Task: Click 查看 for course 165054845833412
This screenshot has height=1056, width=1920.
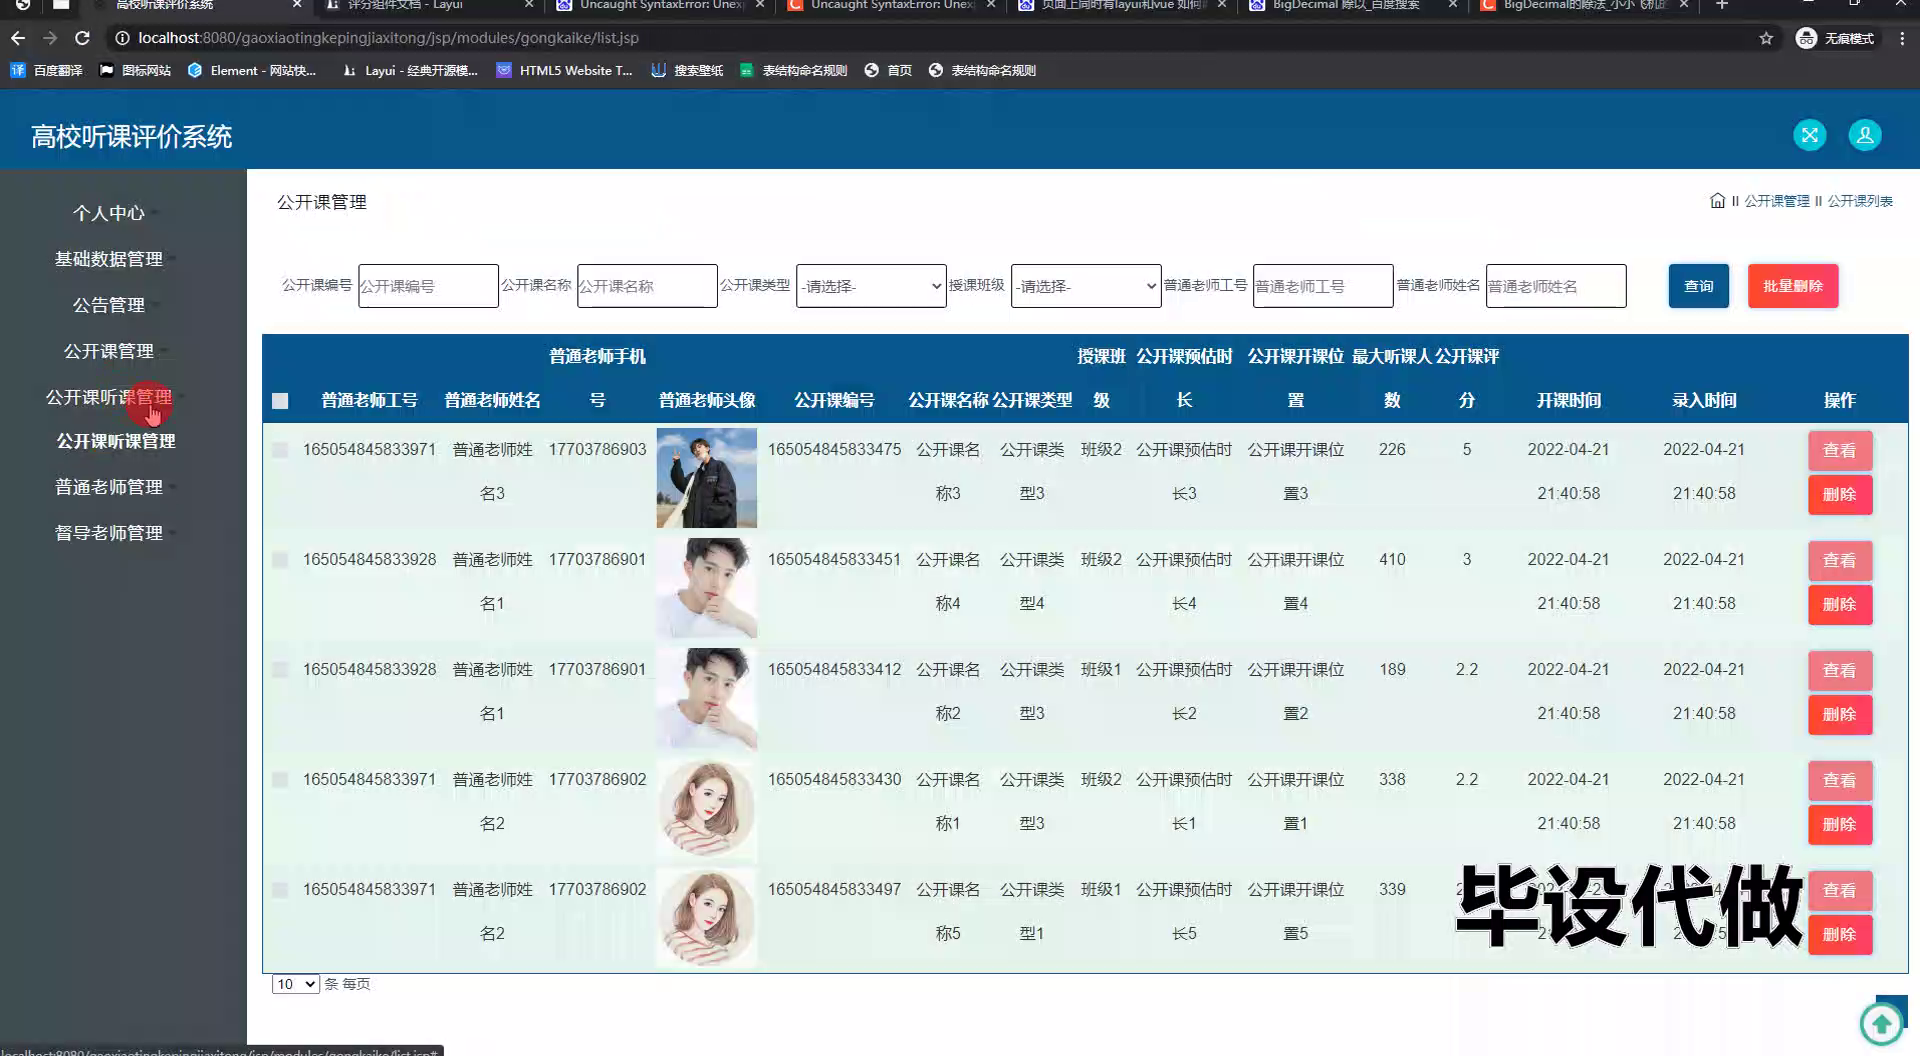Action: click(1840, 671)
